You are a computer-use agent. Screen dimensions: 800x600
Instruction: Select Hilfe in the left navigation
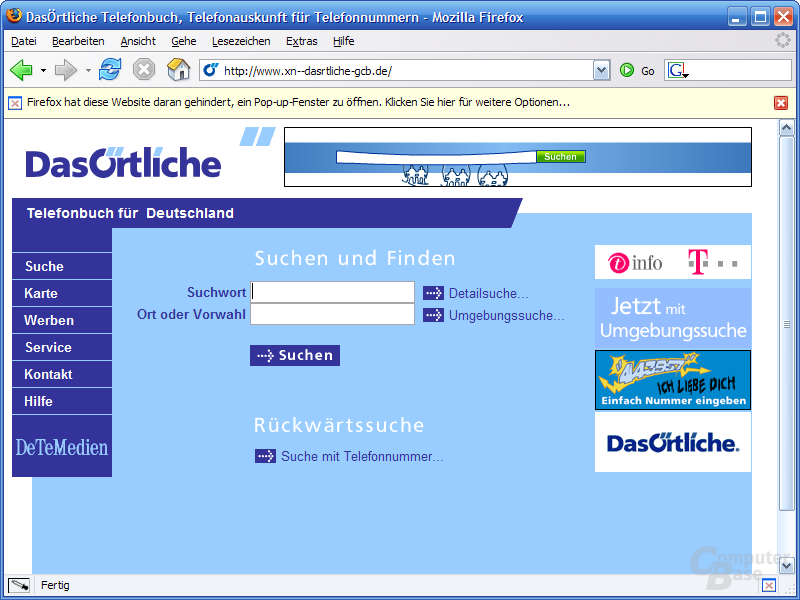(x=62, y=402)
